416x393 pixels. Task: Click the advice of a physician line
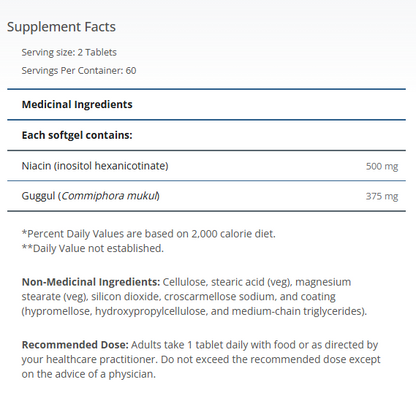[89, 374]
